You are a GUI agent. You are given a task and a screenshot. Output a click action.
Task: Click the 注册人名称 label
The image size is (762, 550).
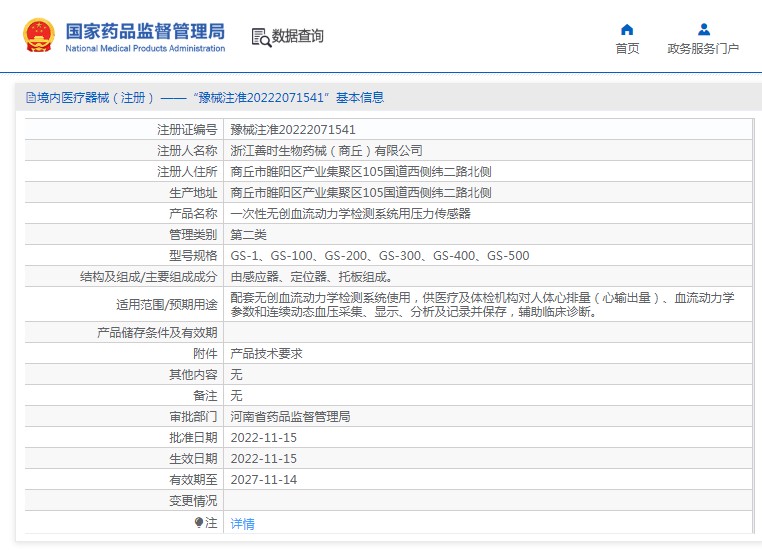coord(187,151)
